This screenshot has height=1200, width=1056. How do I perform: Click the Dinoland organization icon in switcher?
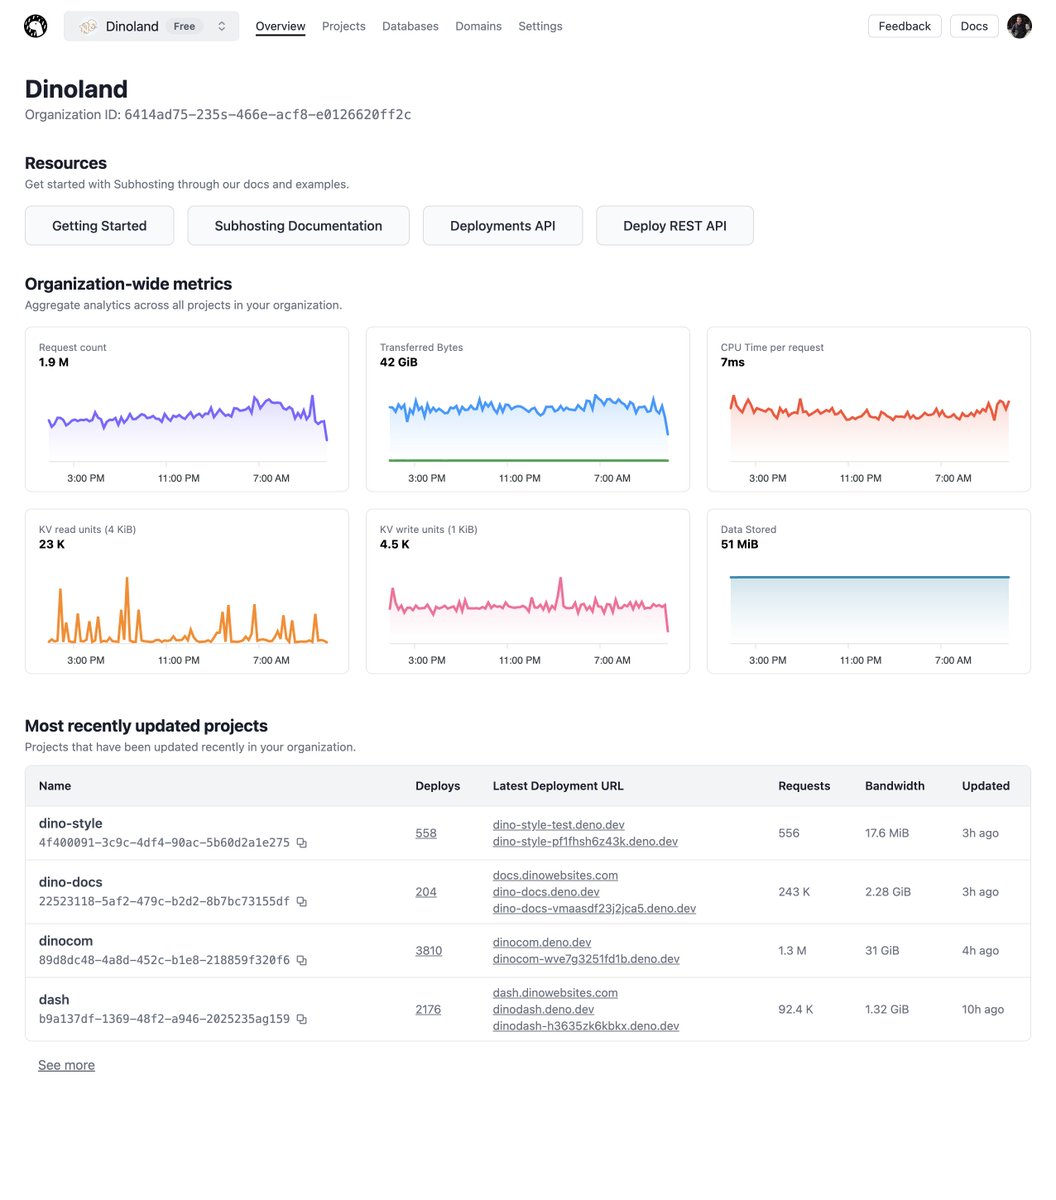coord(88,27)
